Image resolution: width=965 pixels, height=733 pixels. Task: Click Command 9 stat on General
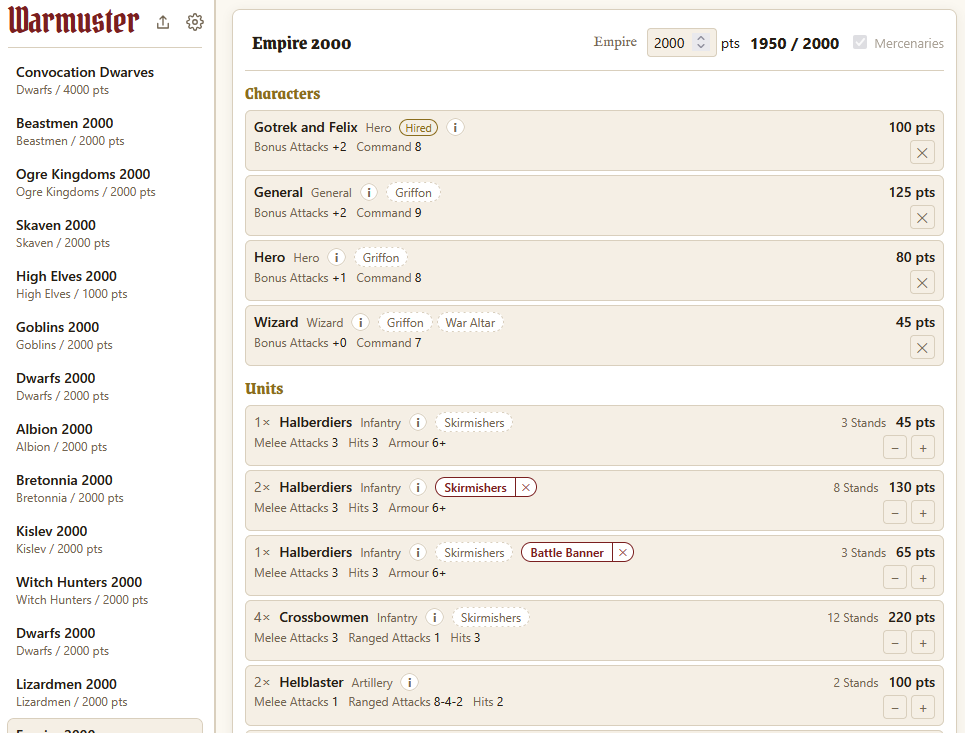[x=389, y=213]
